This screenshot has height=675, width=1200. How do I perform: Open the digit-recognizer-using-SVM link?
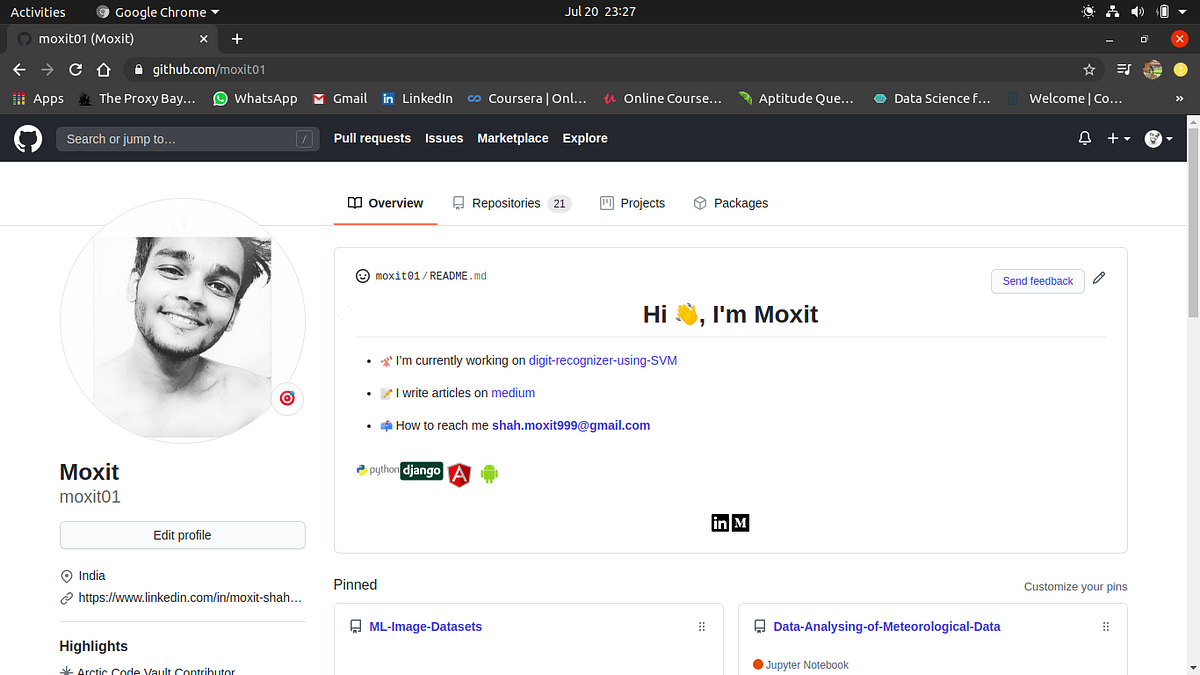[x=602, y=360]
